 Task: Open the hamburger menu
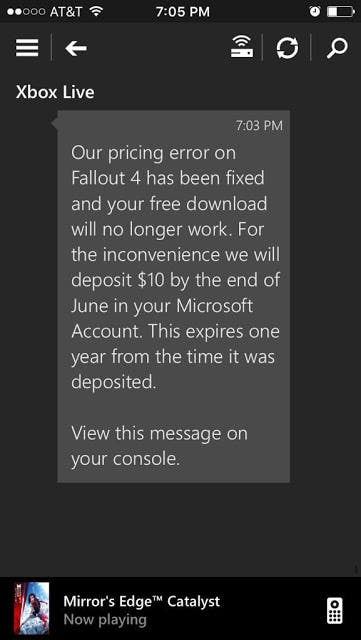pos(27,48)
